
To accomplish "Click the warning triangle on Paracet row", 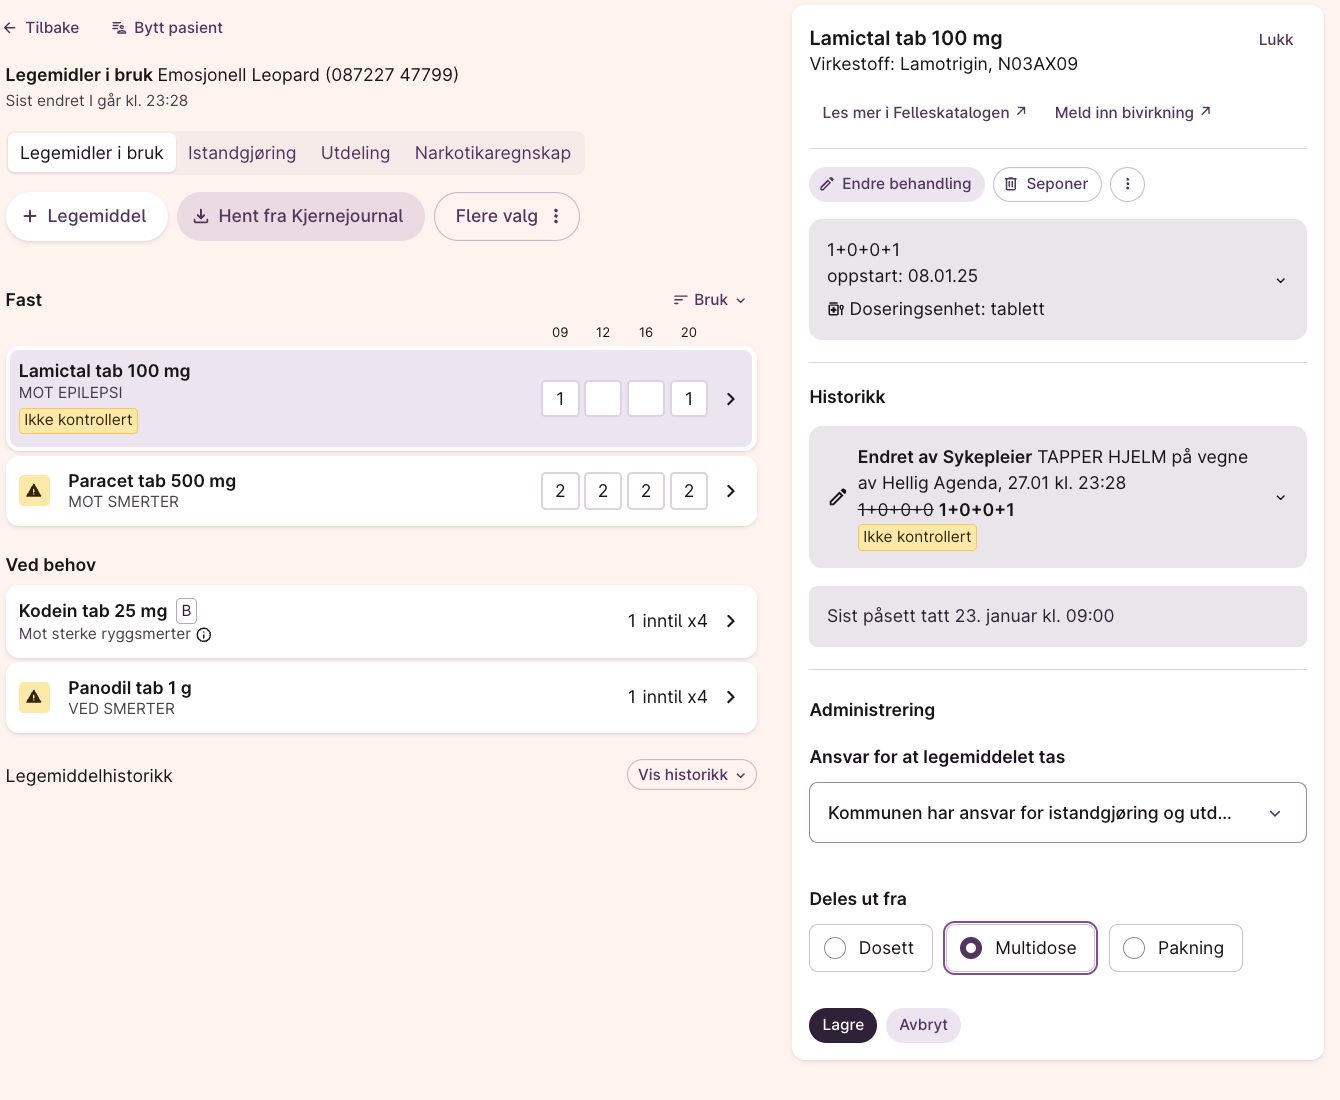I will pyautogui.click(x=34, y=491).
